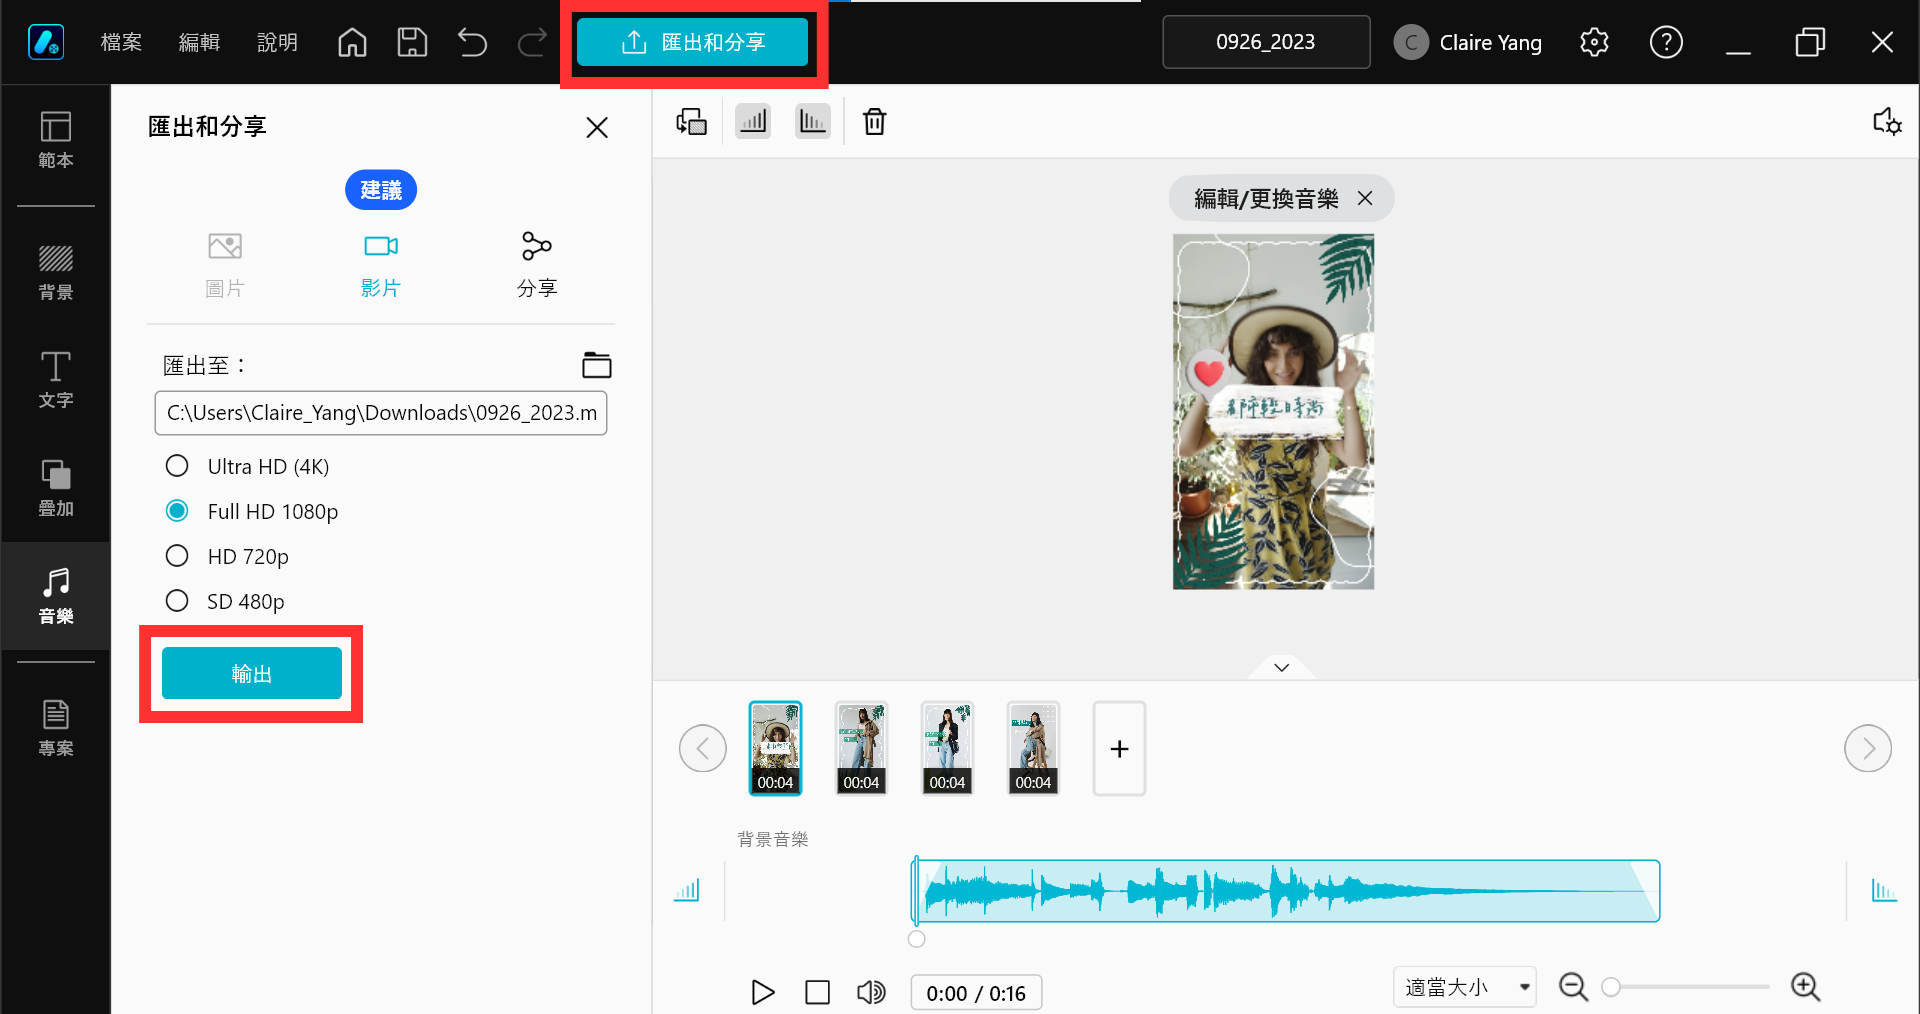Click the fade-in audio icon in toolbar
The width and height of the screenshot is (1920, 1014).
point(753,122)
